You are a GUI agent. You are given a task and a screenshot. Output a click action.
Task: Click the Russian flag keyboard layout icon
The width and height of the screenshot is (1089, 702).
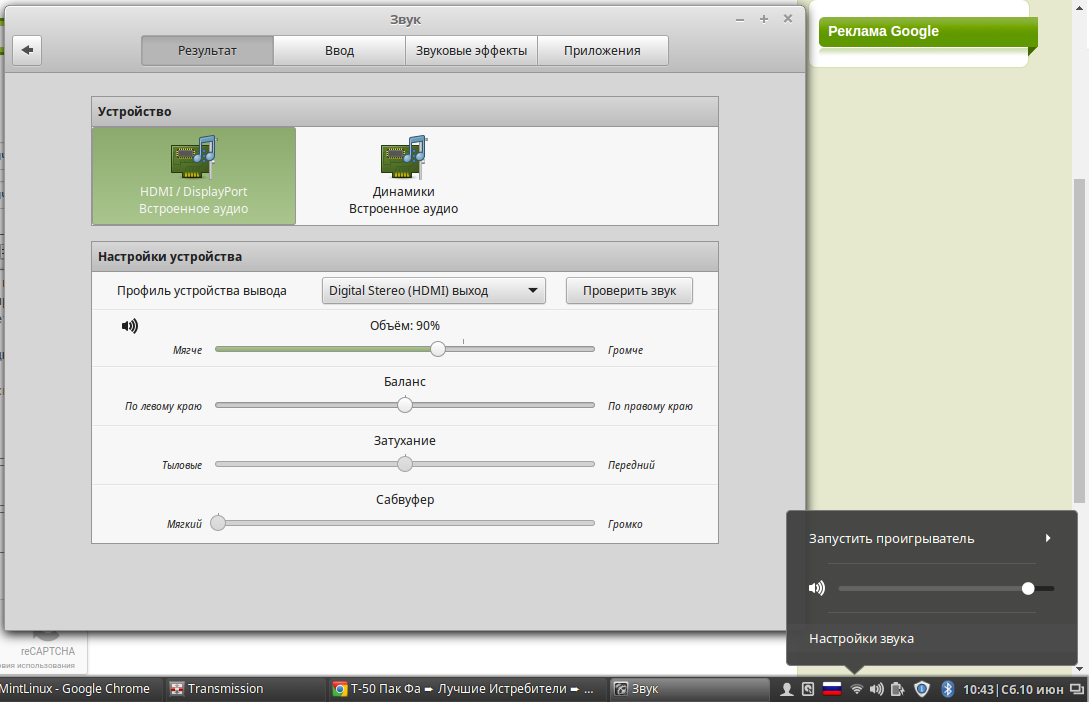(x=831, y=689)
